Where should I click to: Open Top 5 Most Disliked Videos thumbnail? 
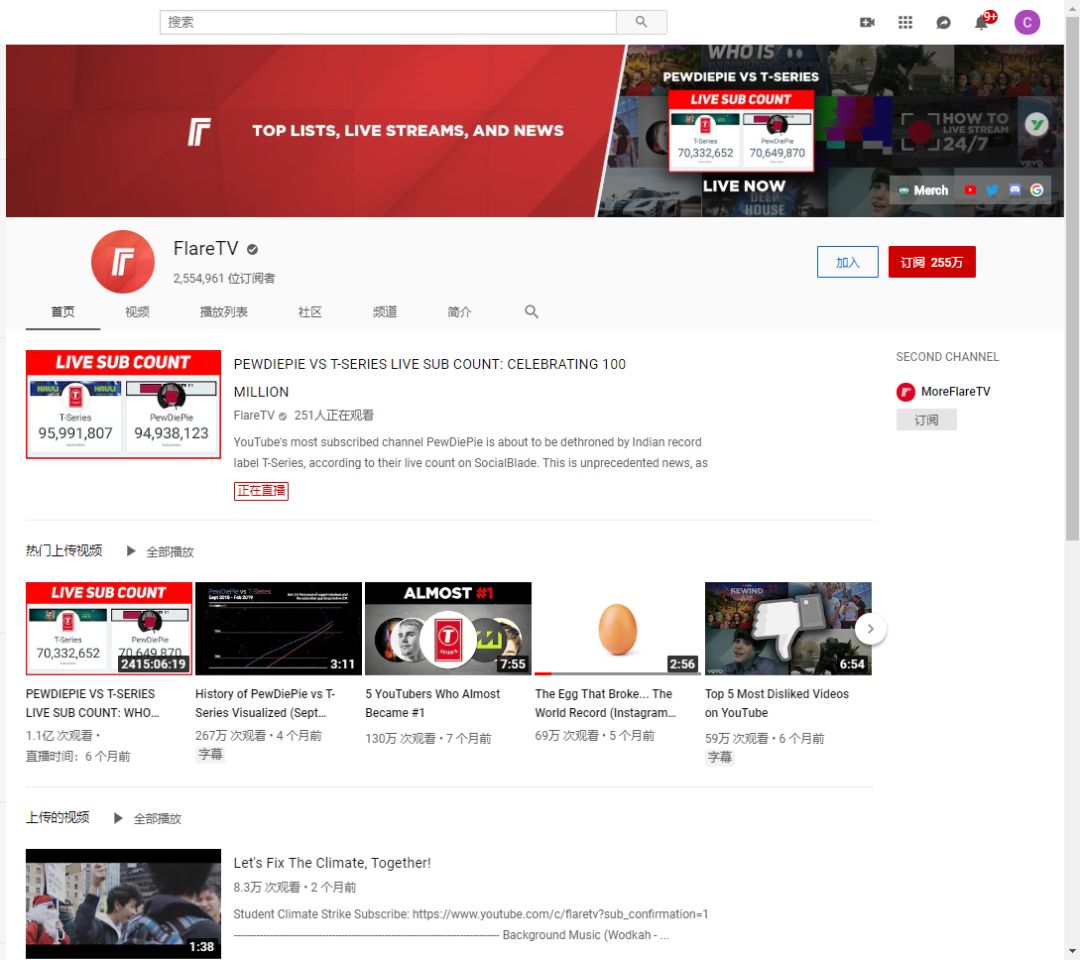coord(788,629)
